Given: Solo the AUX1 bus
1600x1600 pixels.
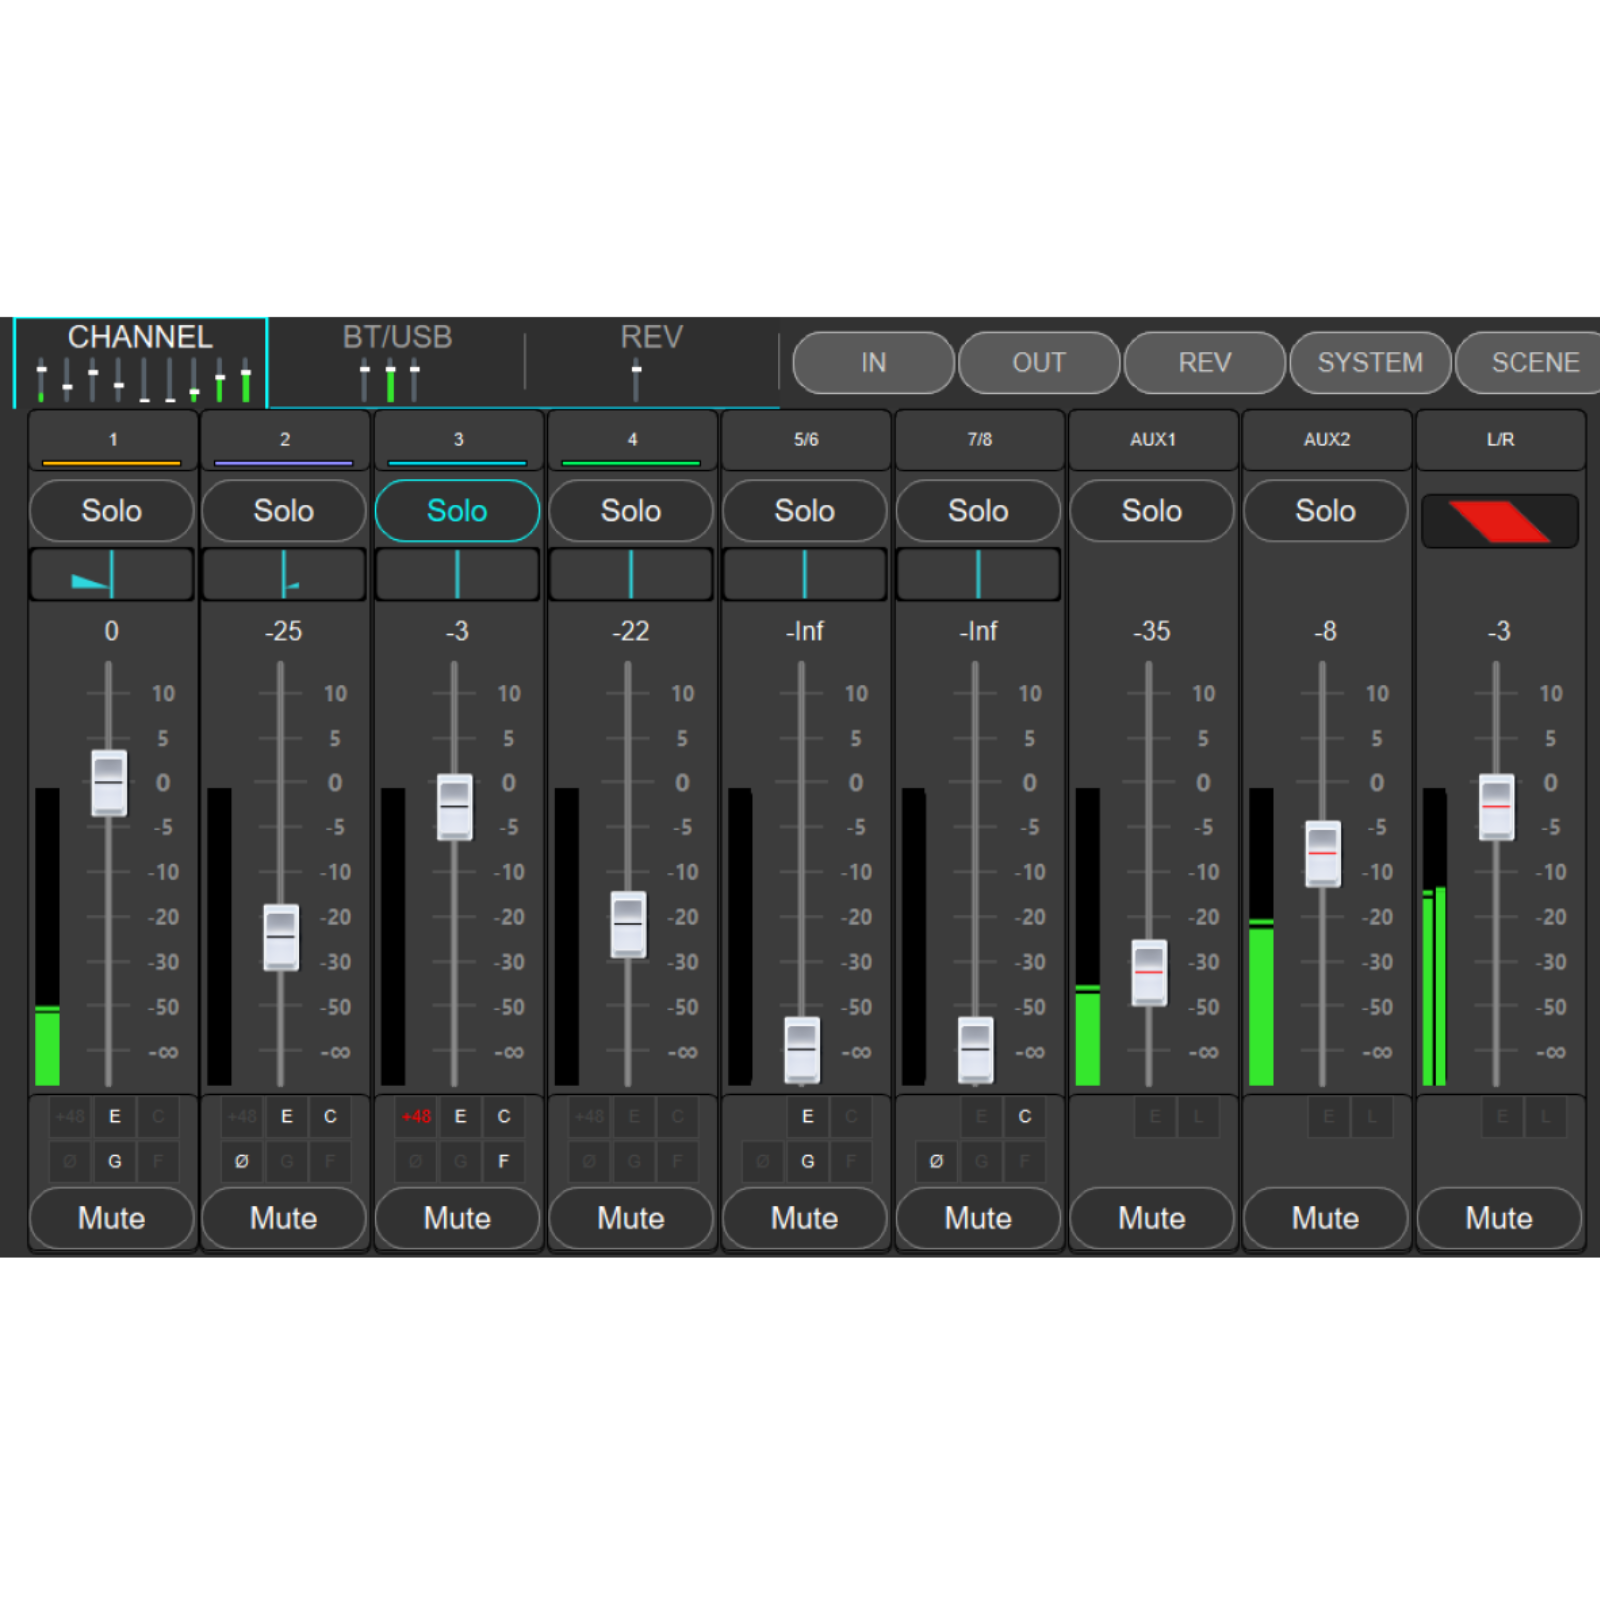Looking at the screenshot, I should [x=1151, y=511].
